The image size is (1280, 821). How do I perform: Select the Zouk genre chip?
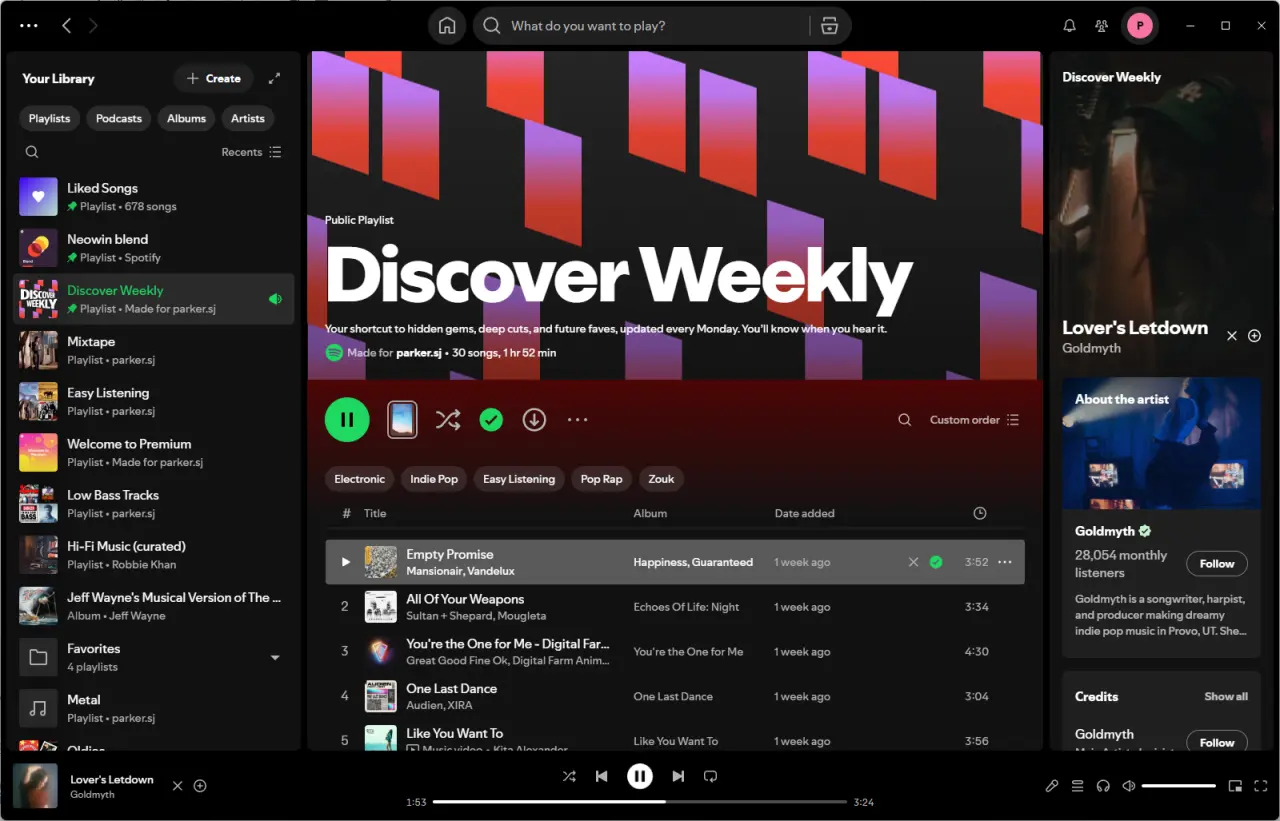point(661,479)
